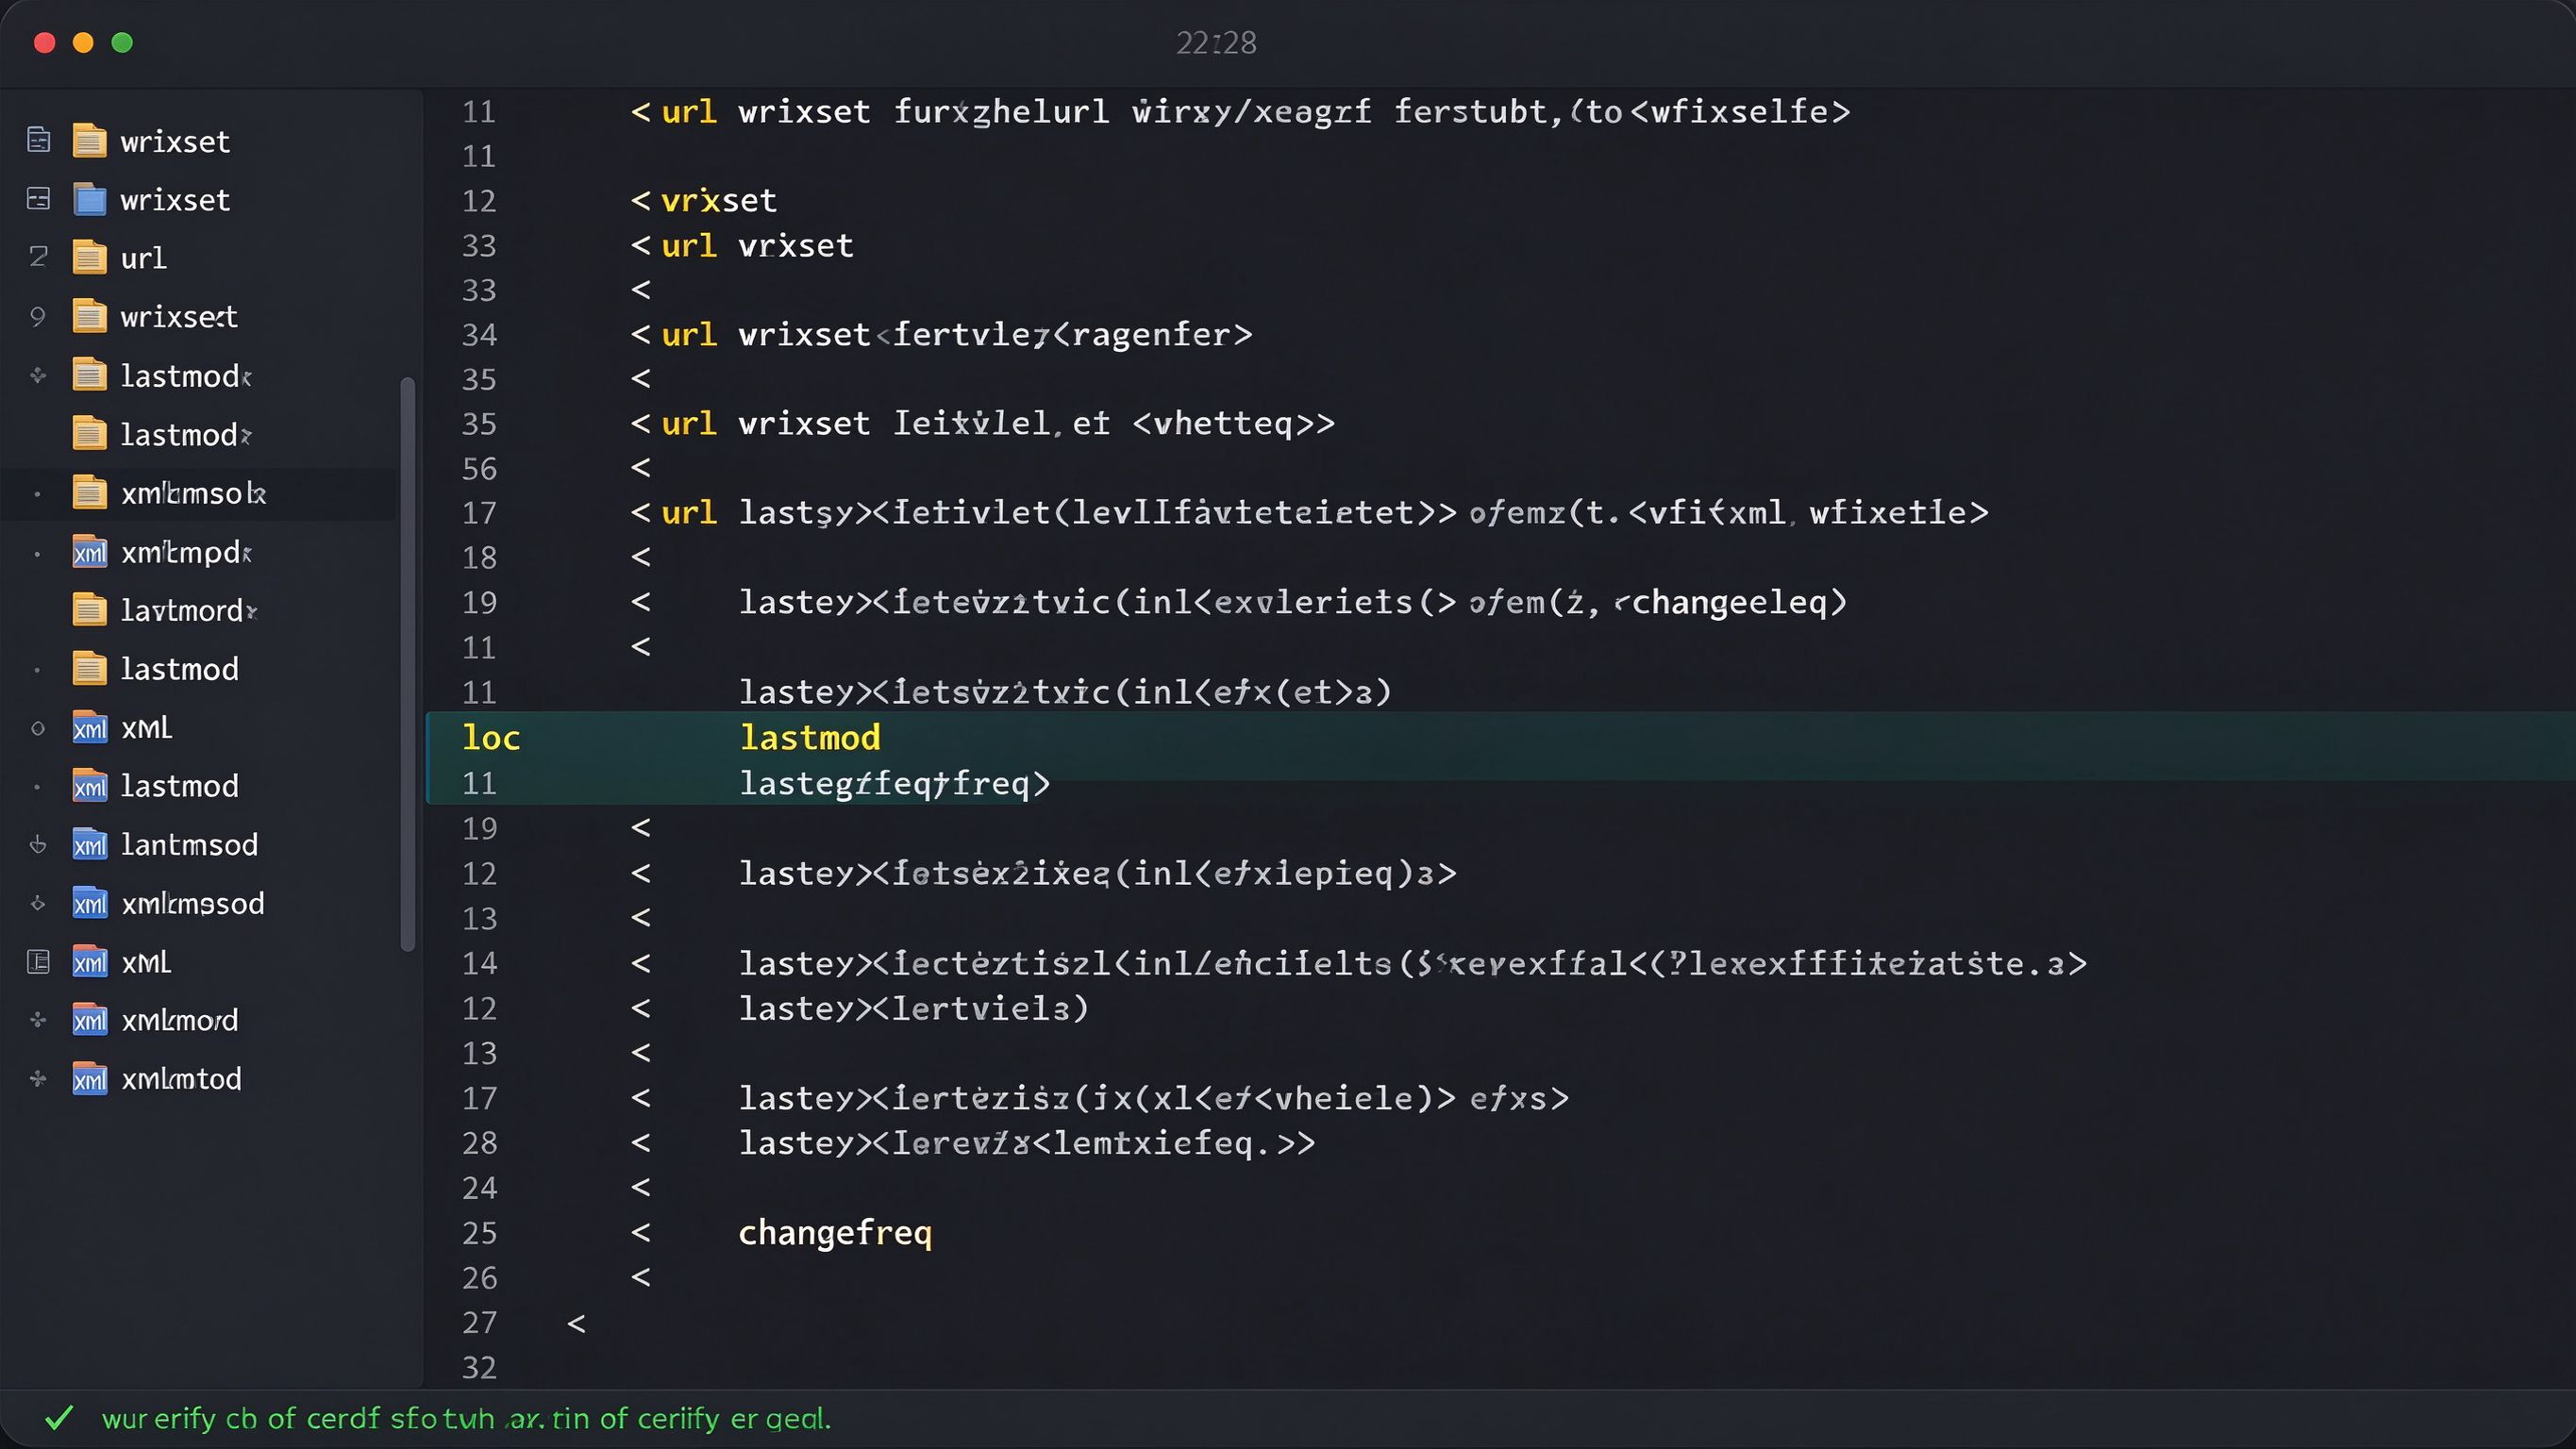This screenshot has width=2576, height=1449.
Task: Click the green status bar verification message
Action: pos(466,1418)
